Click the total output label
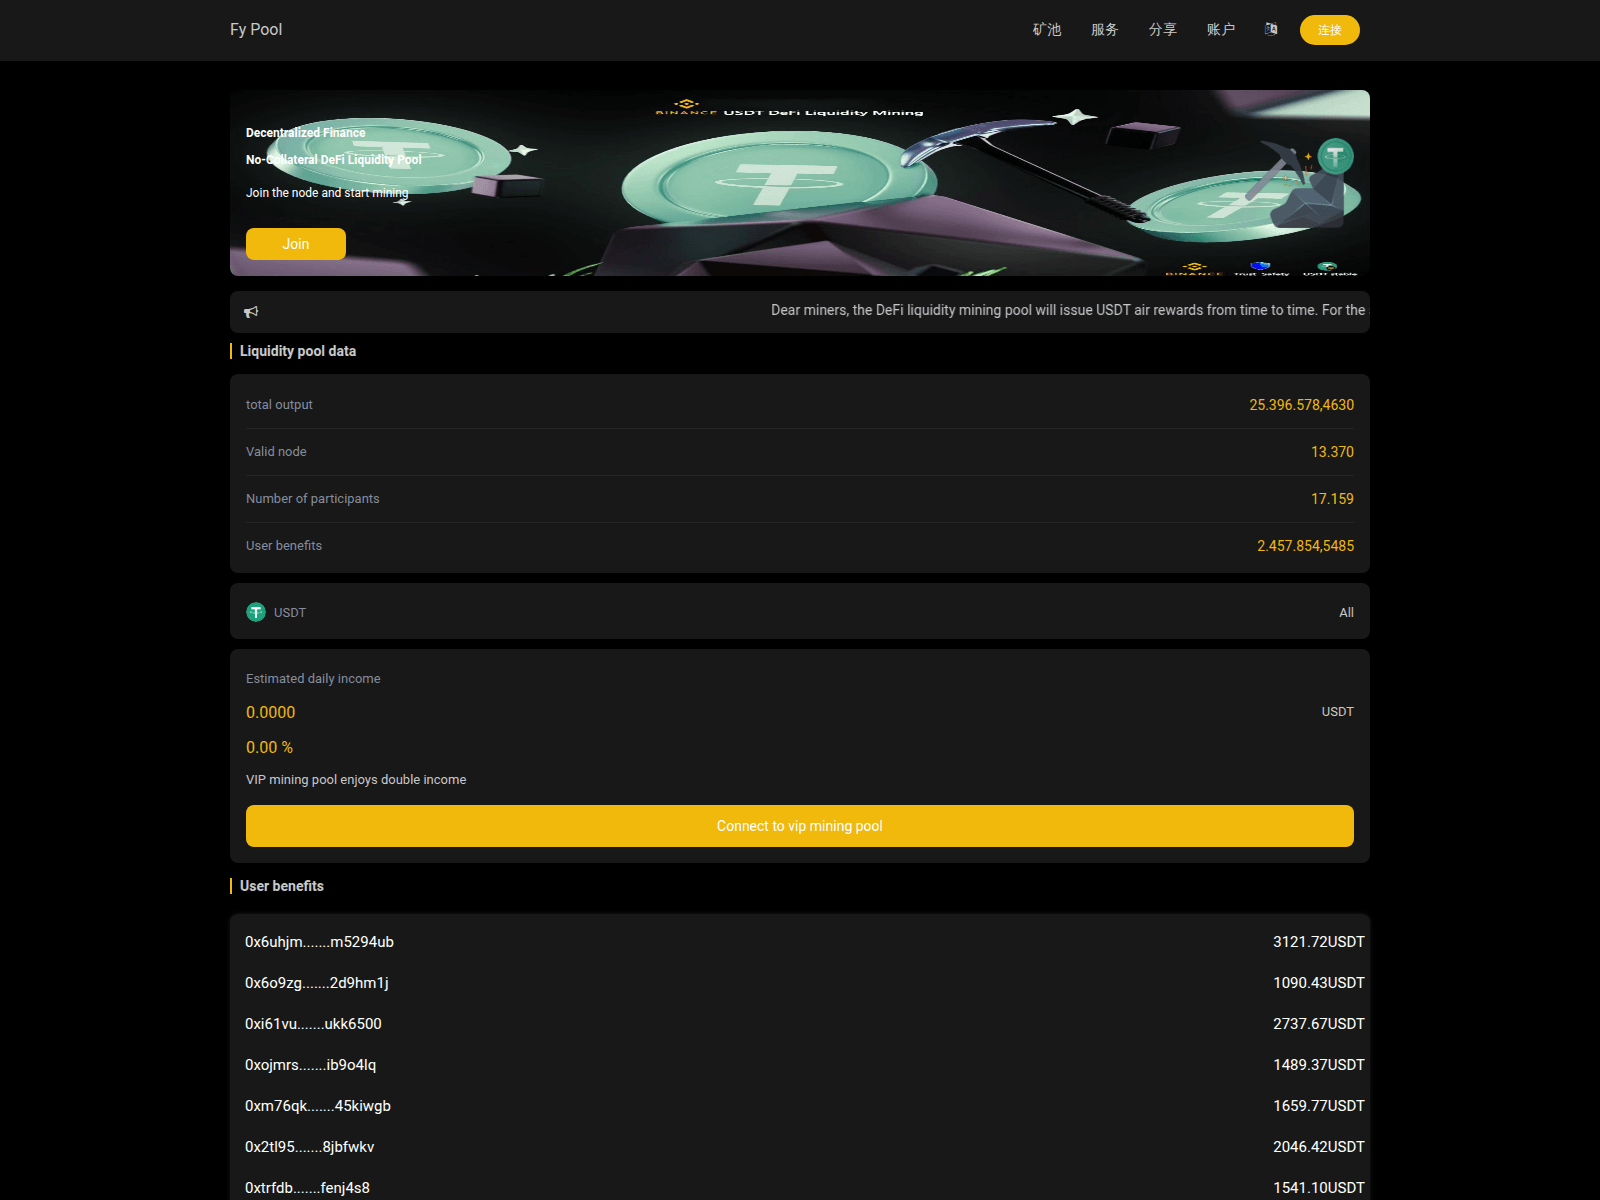This screenshot has height=1200, width=1600. tap(279, 405)
